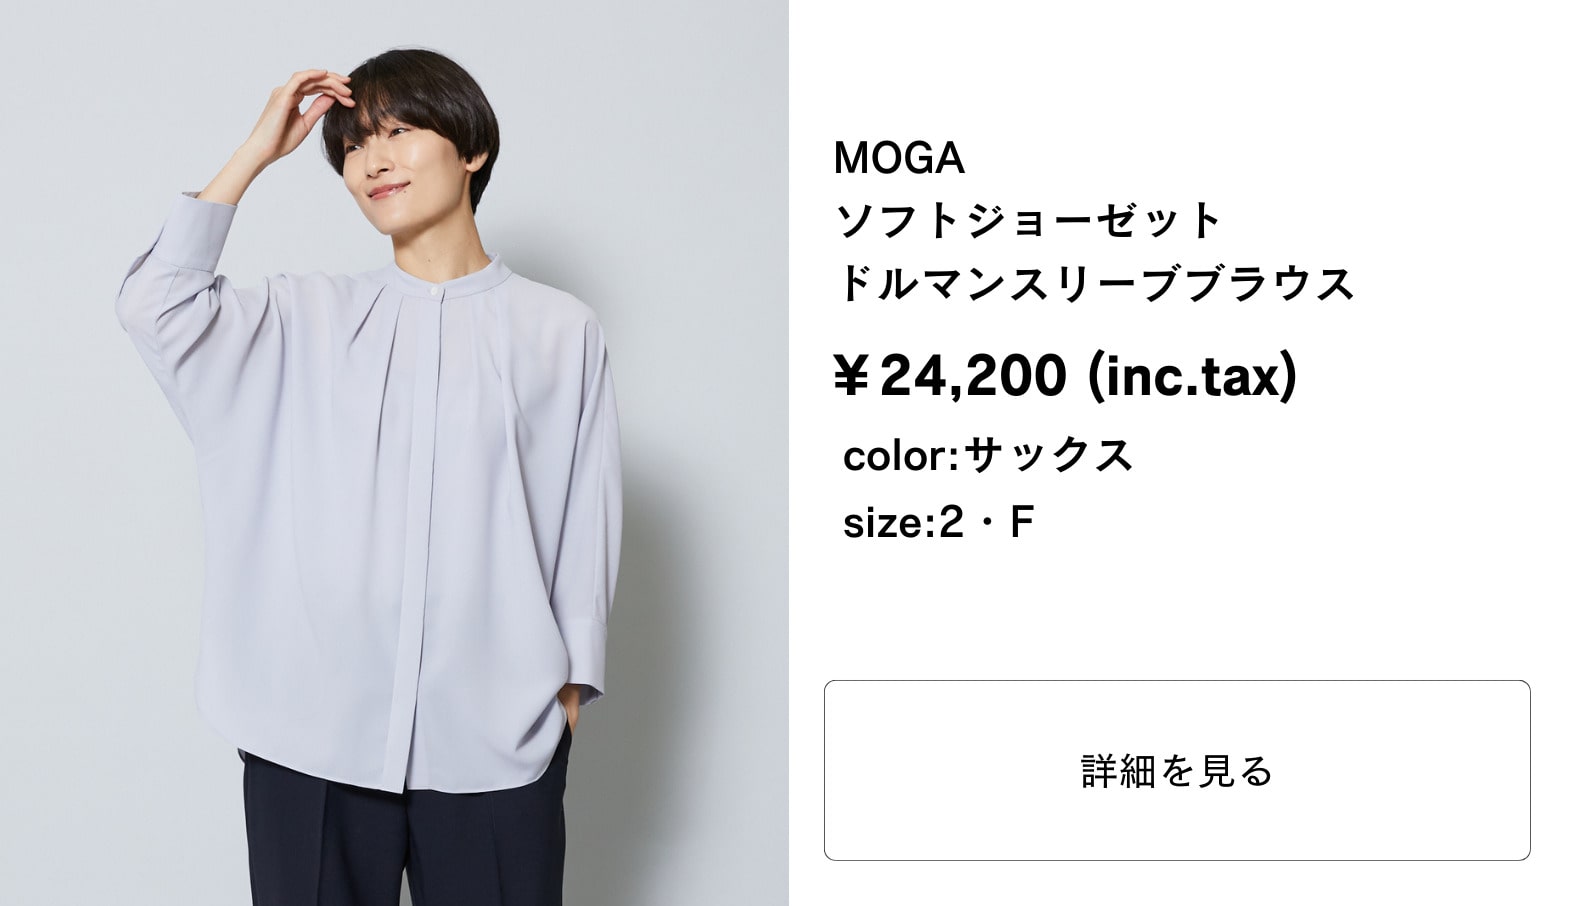Click the white collar button on blouse
Screen dimensions: 1578x906
click(x=434, y=288)
